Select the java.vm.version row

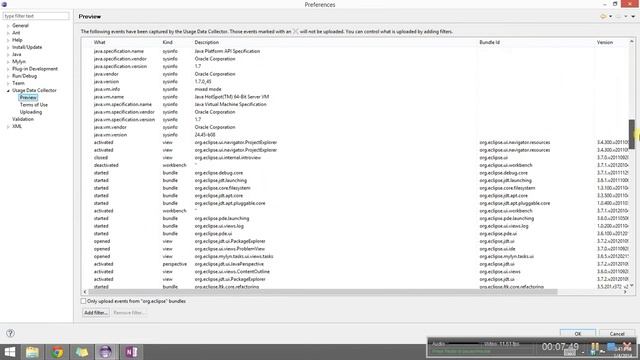[x=355, y=135]
